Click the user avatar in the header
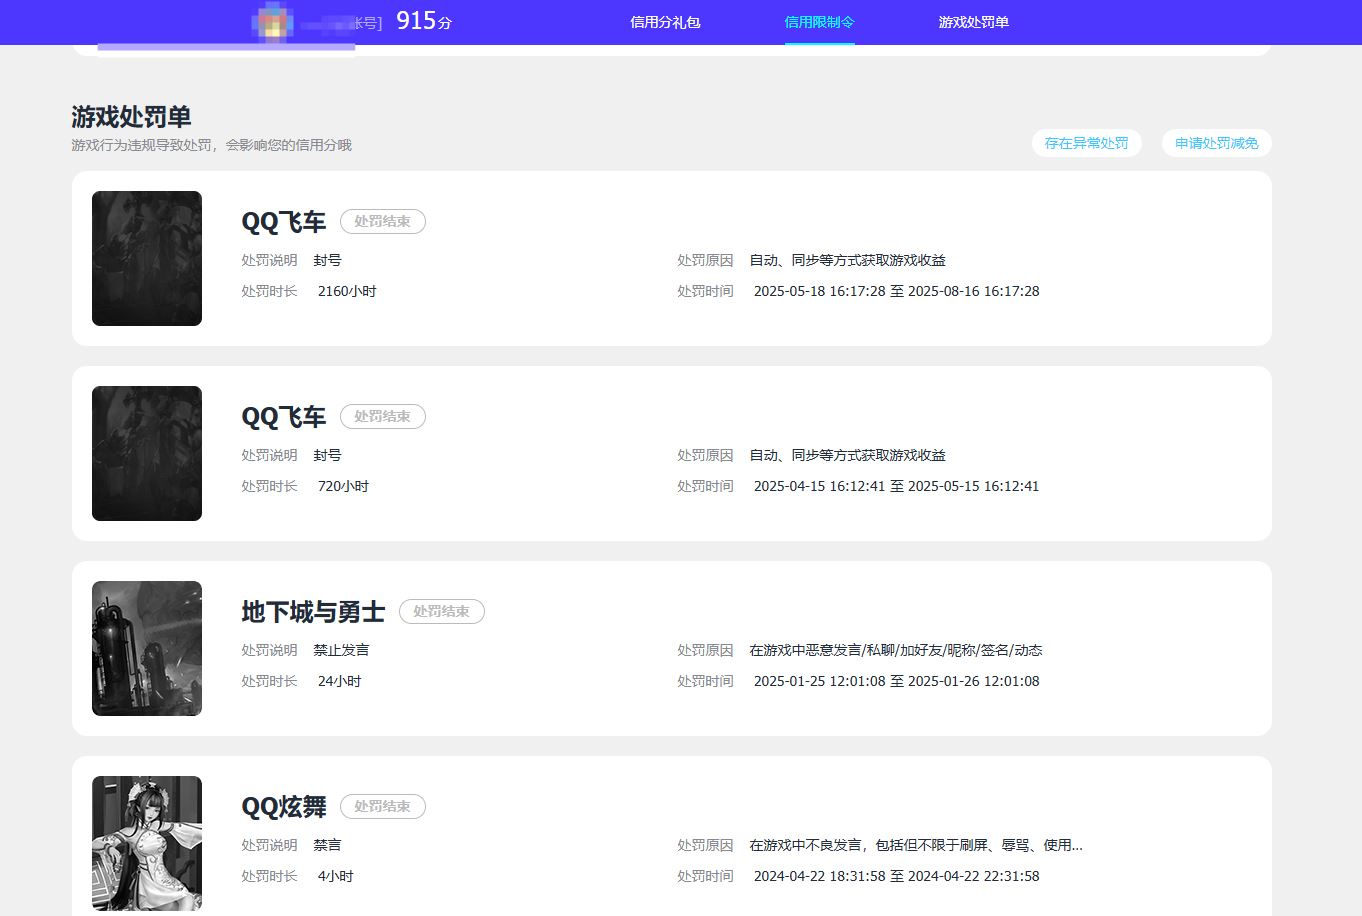The image size is (1362, 916). tap(273, 21)
